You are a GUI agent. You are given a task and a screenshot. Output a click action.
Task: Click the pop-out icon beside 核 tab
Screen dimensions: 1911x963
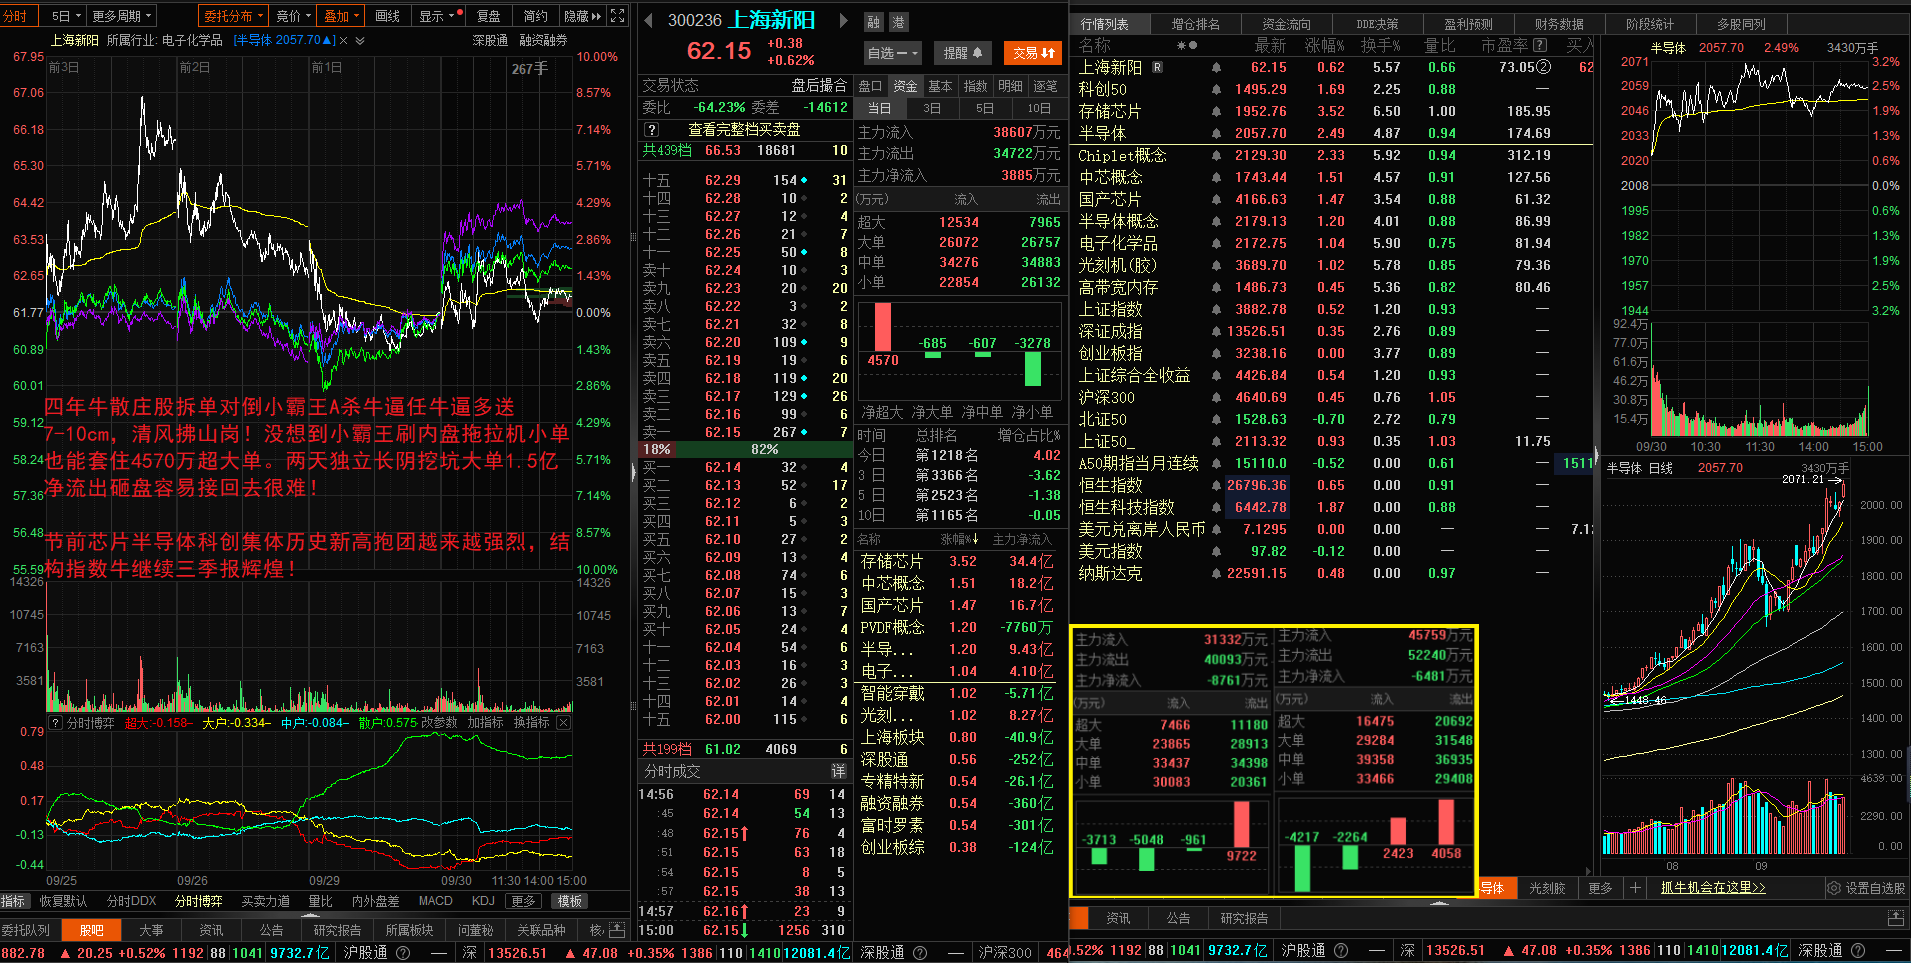pyautogui.click(x=618, y=930)
